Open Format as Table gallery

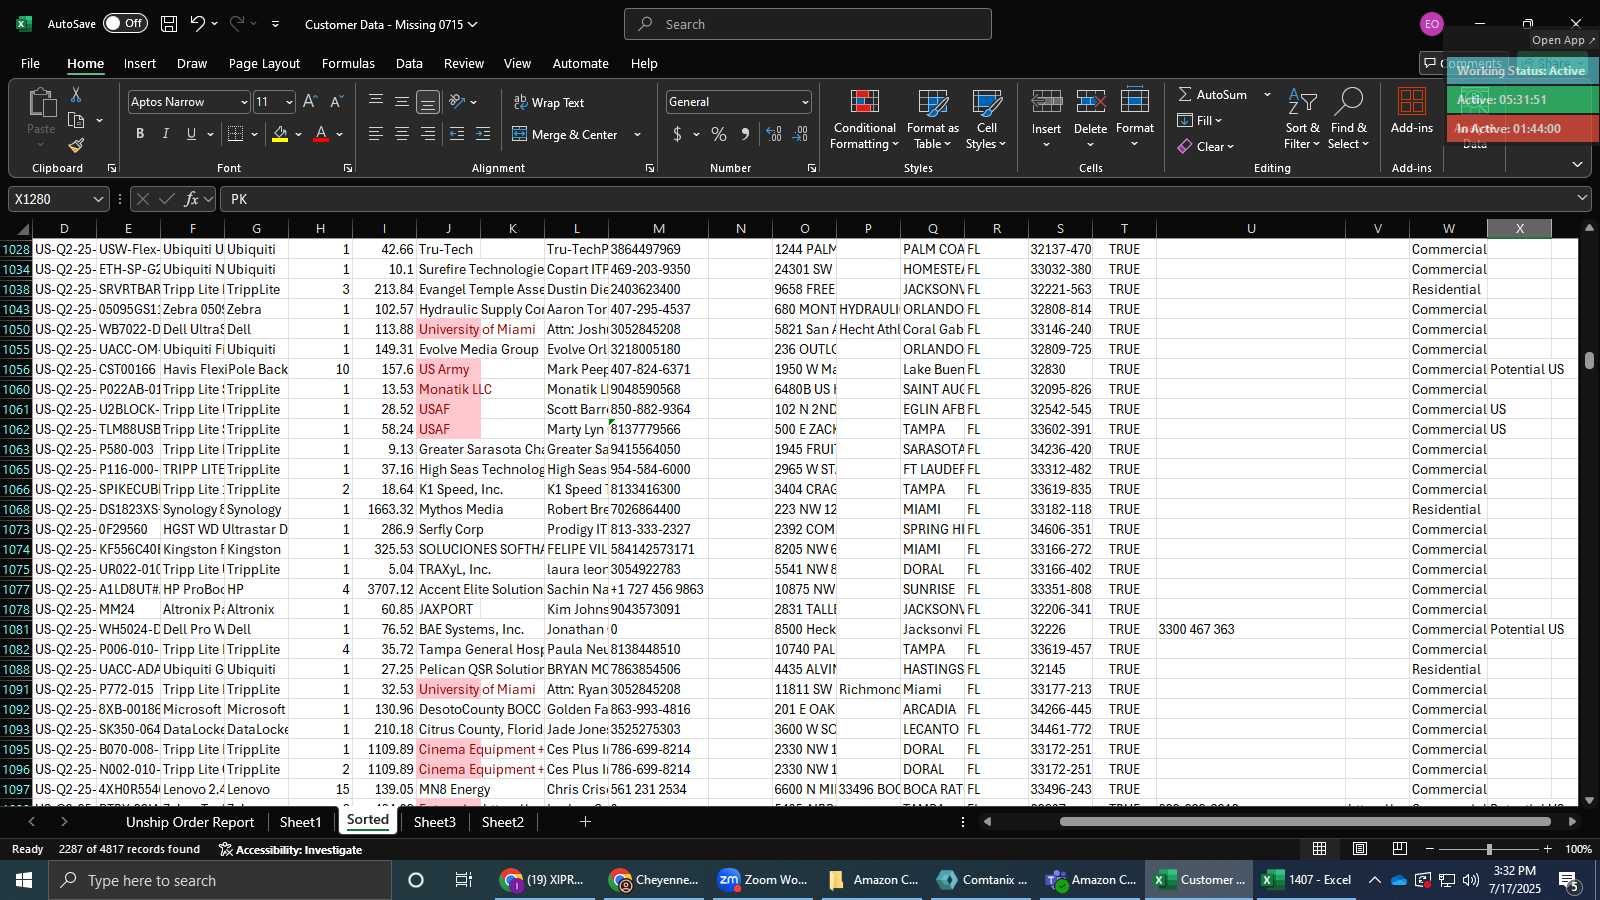[x=932, y=120]
